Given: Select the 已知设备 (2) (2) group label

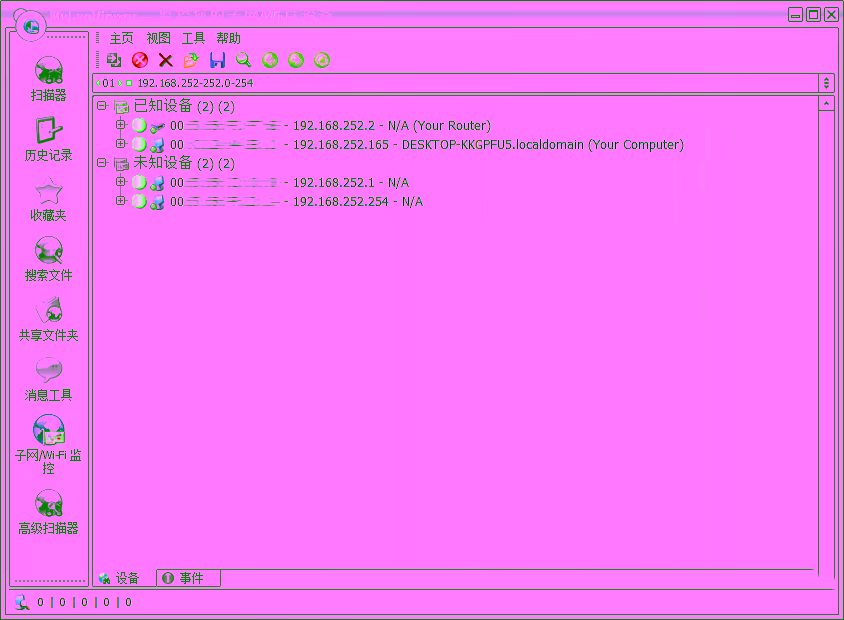Looking at the screenshot, I should 184,107.
